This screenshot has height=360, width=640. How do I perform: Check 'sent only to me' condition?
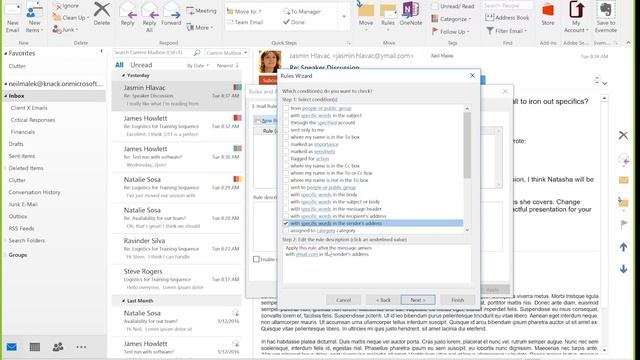286,130
